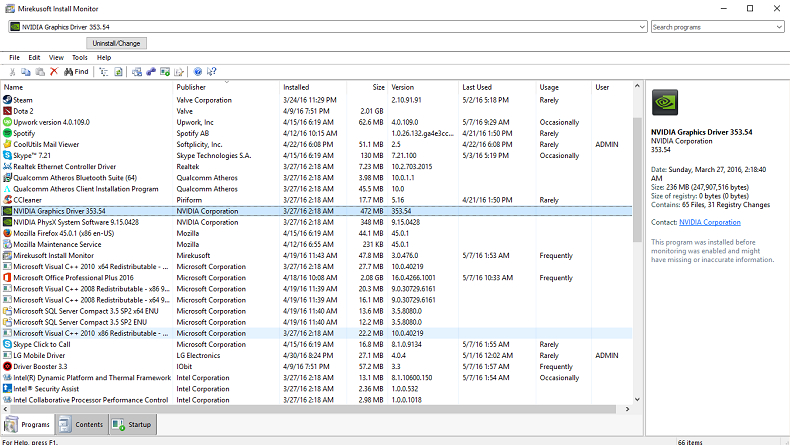Viewport: 790px width, 445px height.
Task: Click the horizontal scrollbar right arrow
Action: tap(627, 409)
